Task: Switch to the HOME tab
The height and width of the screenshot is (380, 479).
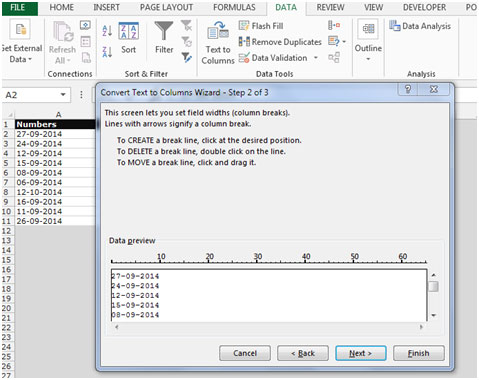Action: click(62, 7)
